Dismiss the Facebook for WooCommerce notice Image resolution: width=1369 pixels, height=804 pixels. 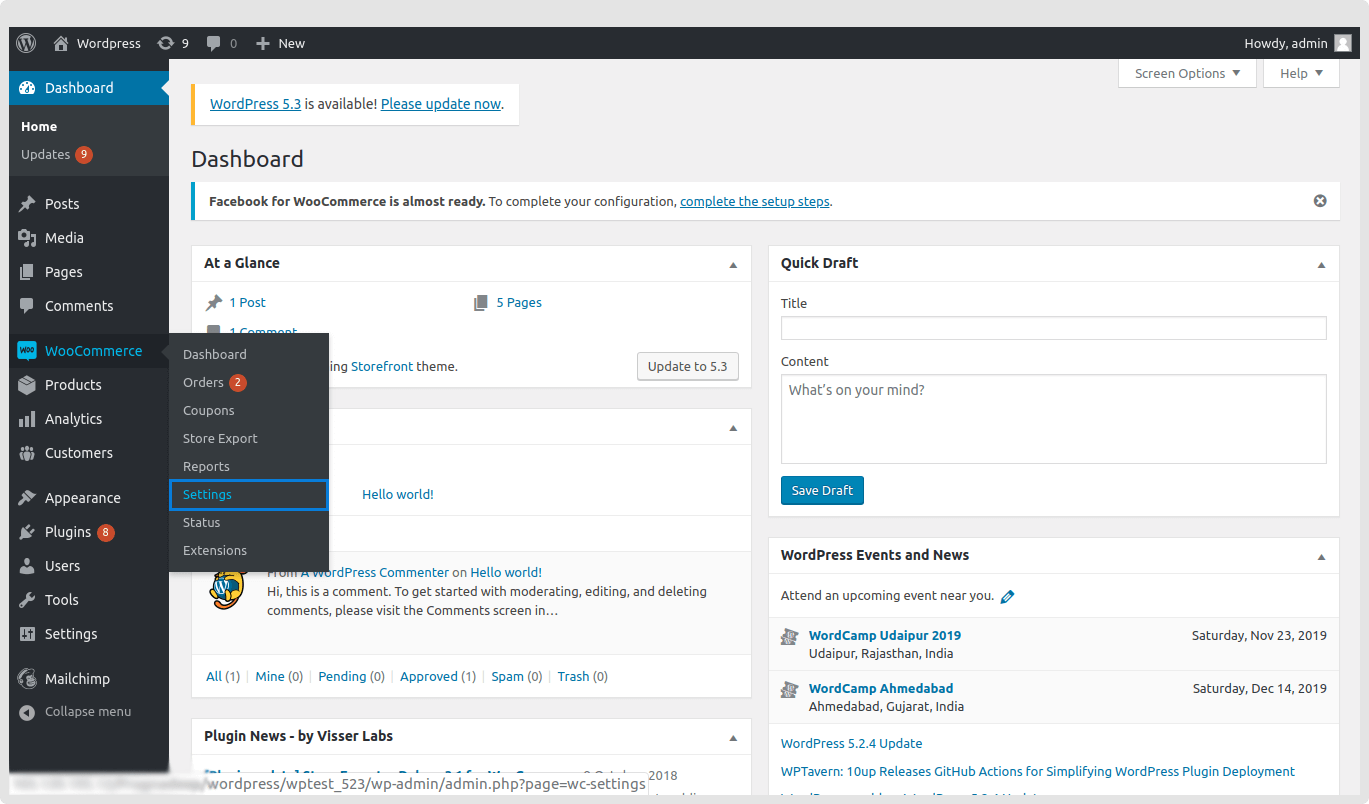click(x=1320, y=201)
